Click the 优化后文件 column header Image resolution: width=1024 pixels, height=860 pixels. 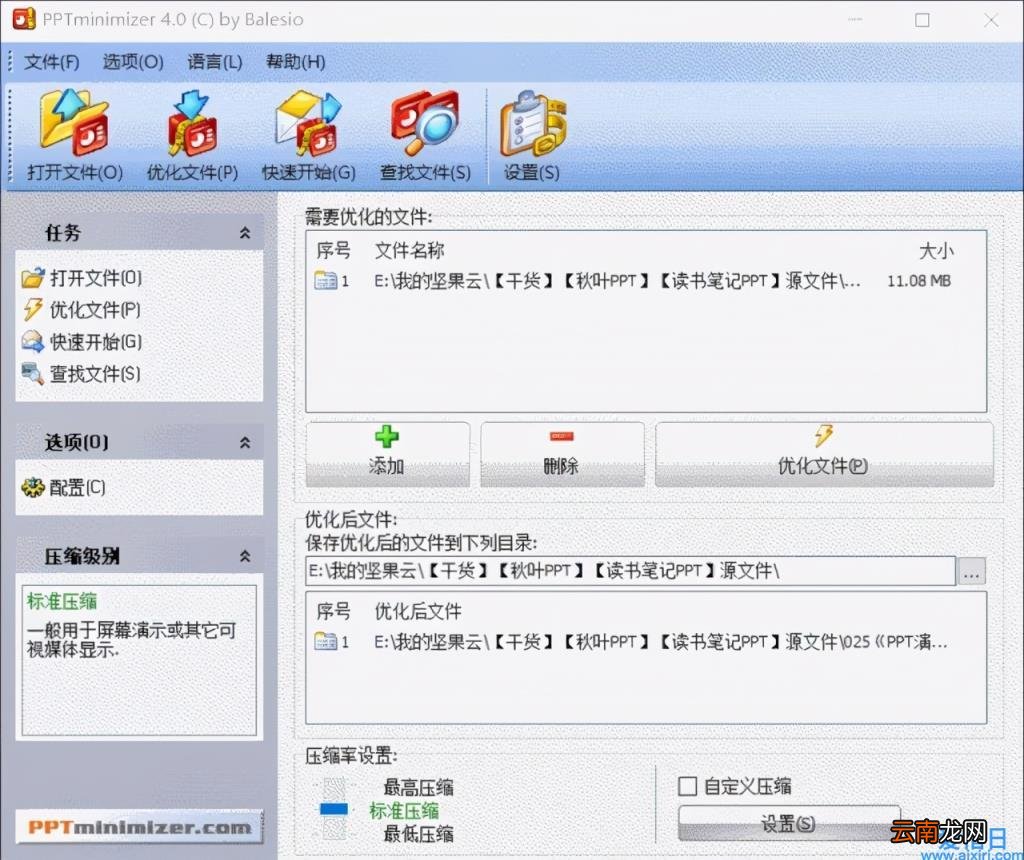[x=418, y=611]
